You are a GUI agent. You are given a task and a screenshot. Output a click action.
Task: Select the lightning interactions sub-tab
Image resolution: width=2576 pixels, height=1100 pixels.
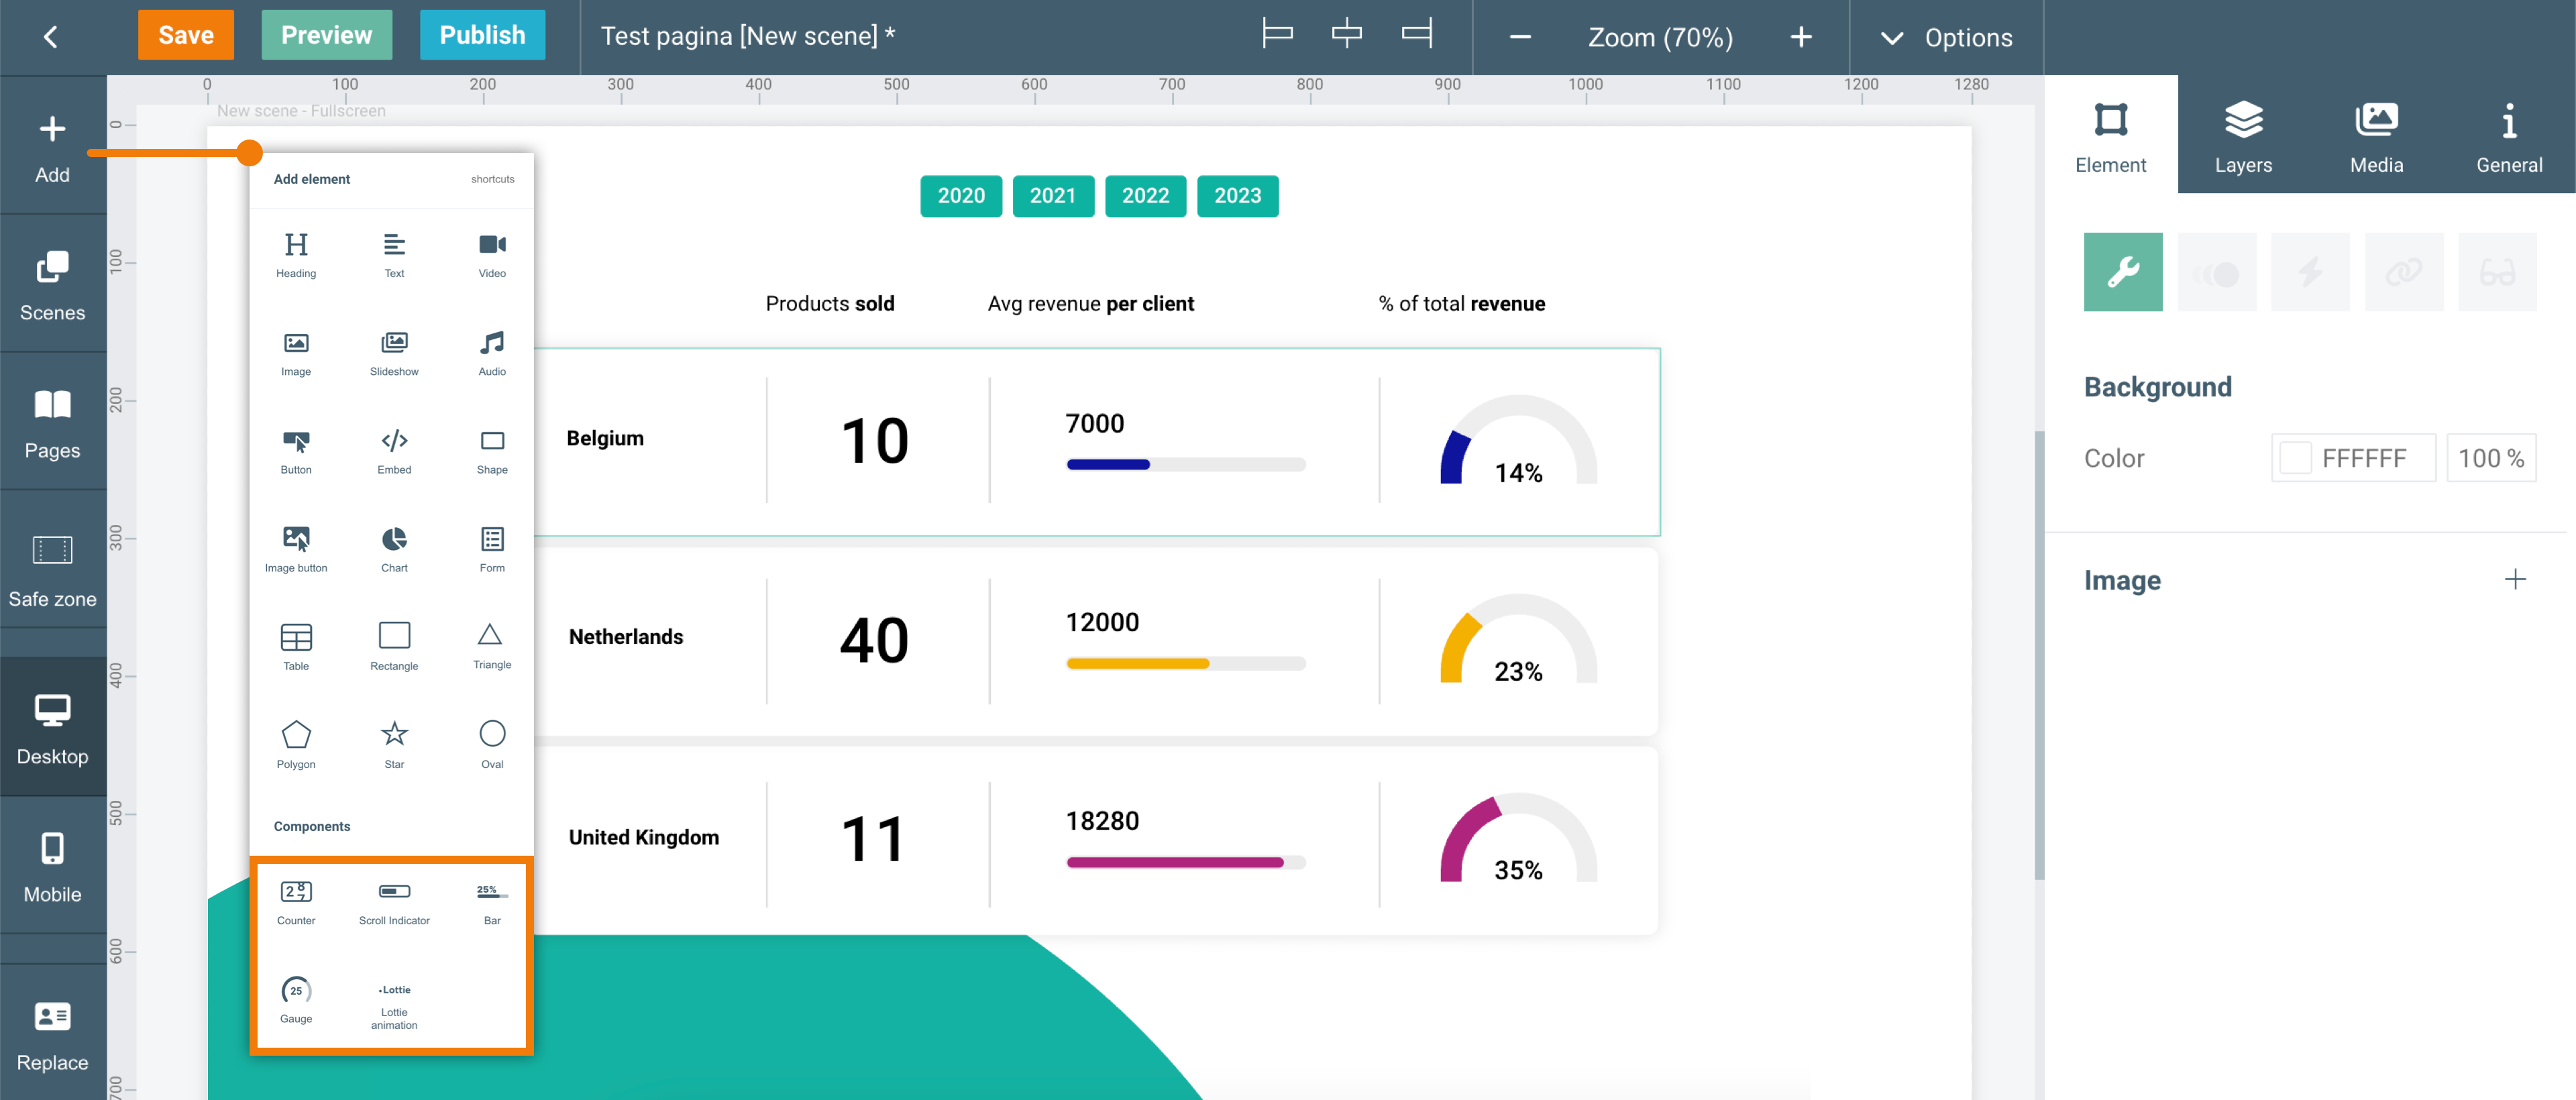(2310, 272)
